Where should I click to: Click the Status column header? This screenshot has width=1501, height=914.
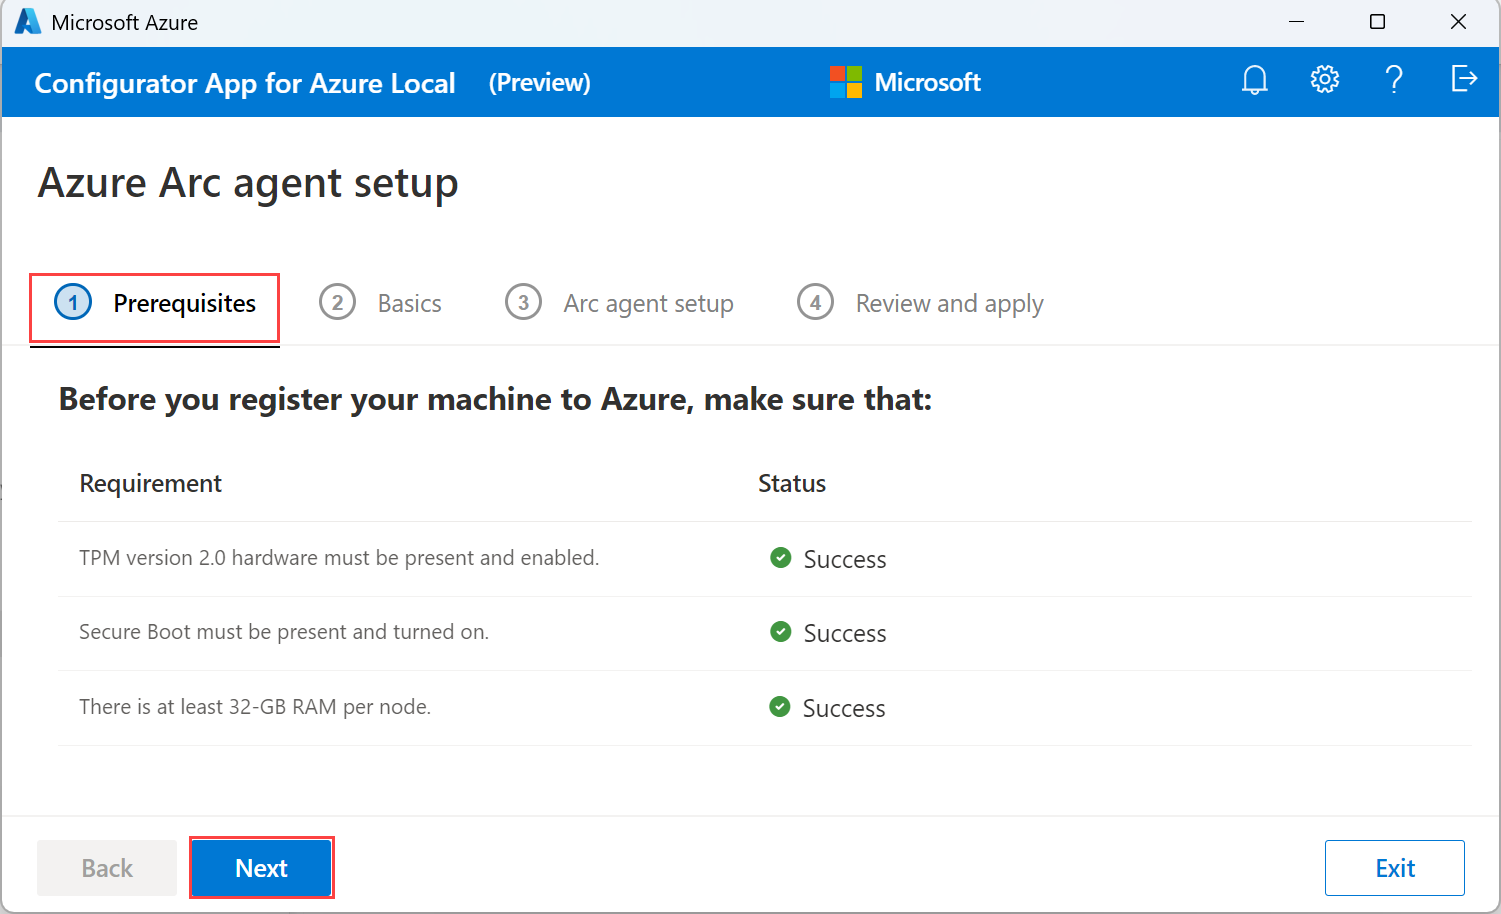792,484
